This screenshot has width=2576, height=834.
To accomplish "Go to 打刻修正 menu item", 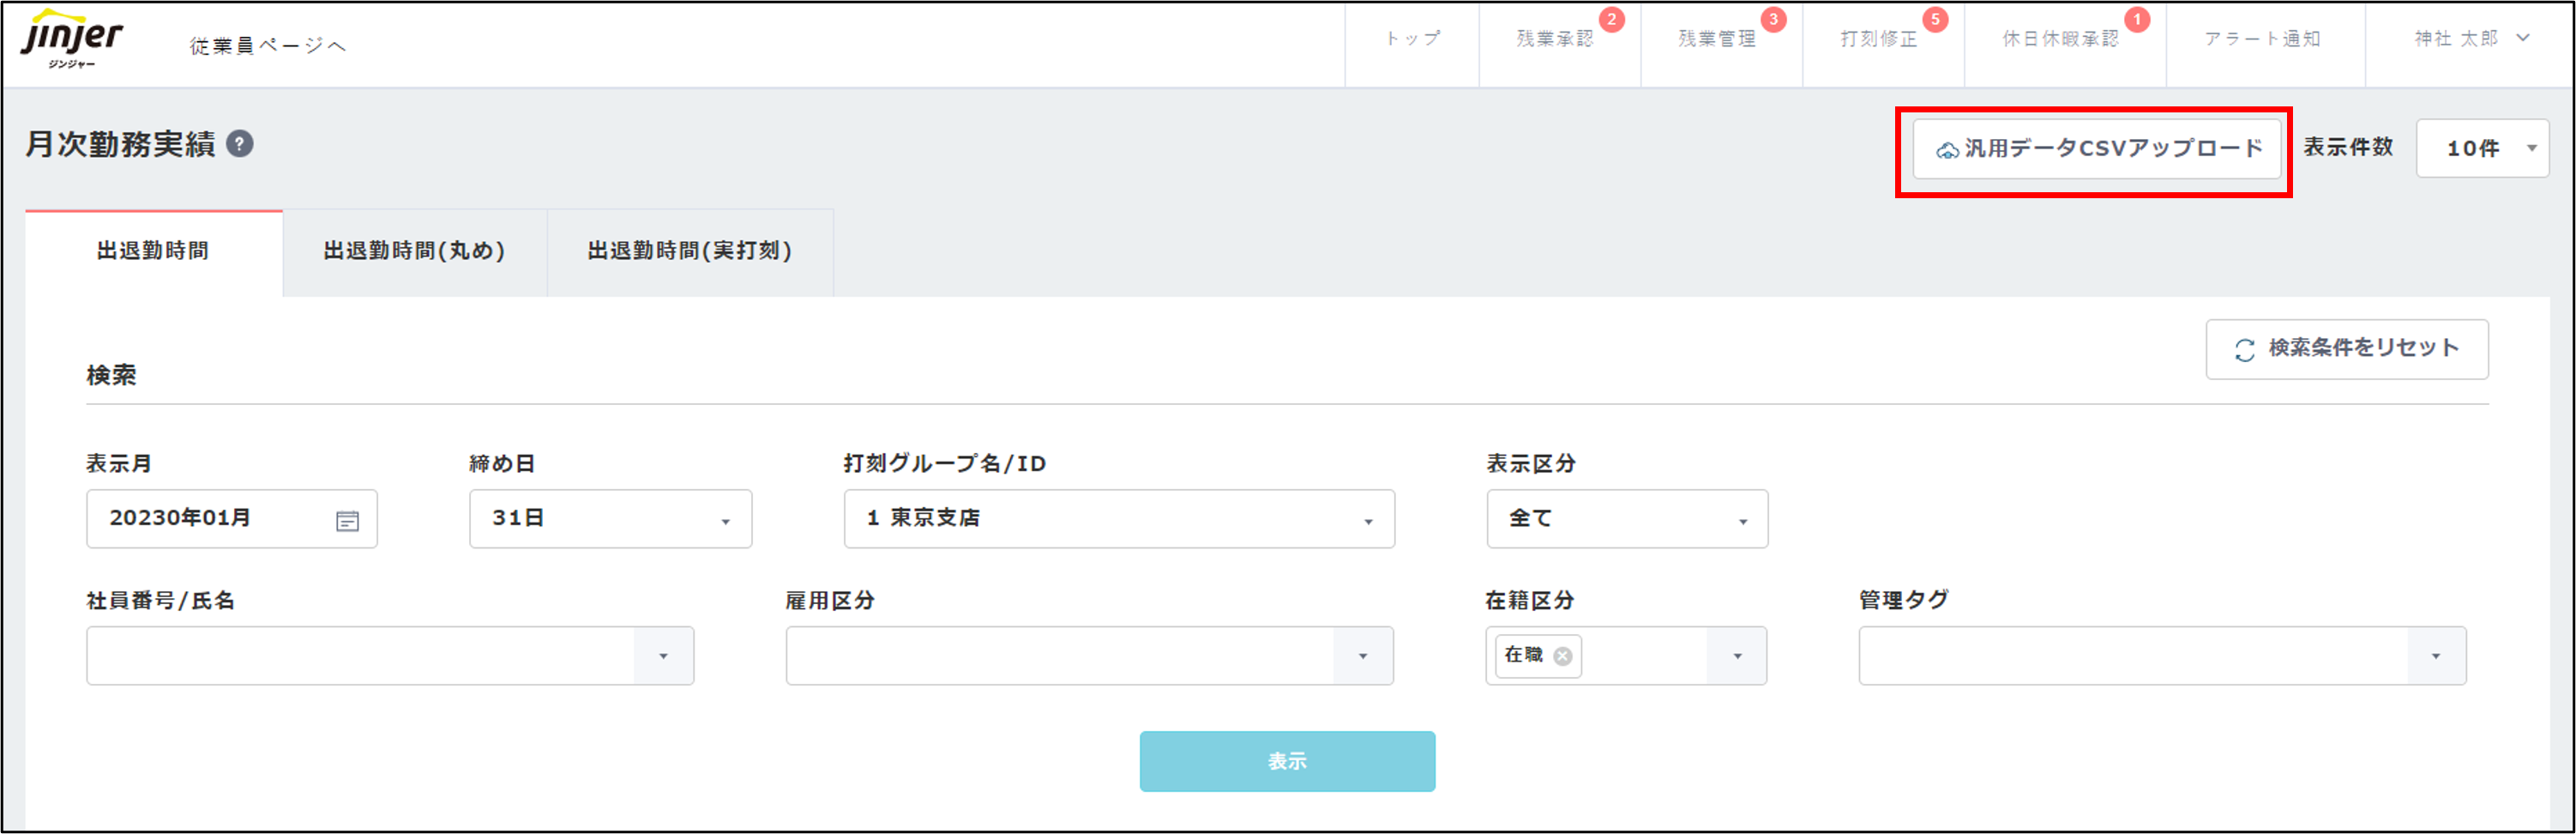I will coord(1879,39).
